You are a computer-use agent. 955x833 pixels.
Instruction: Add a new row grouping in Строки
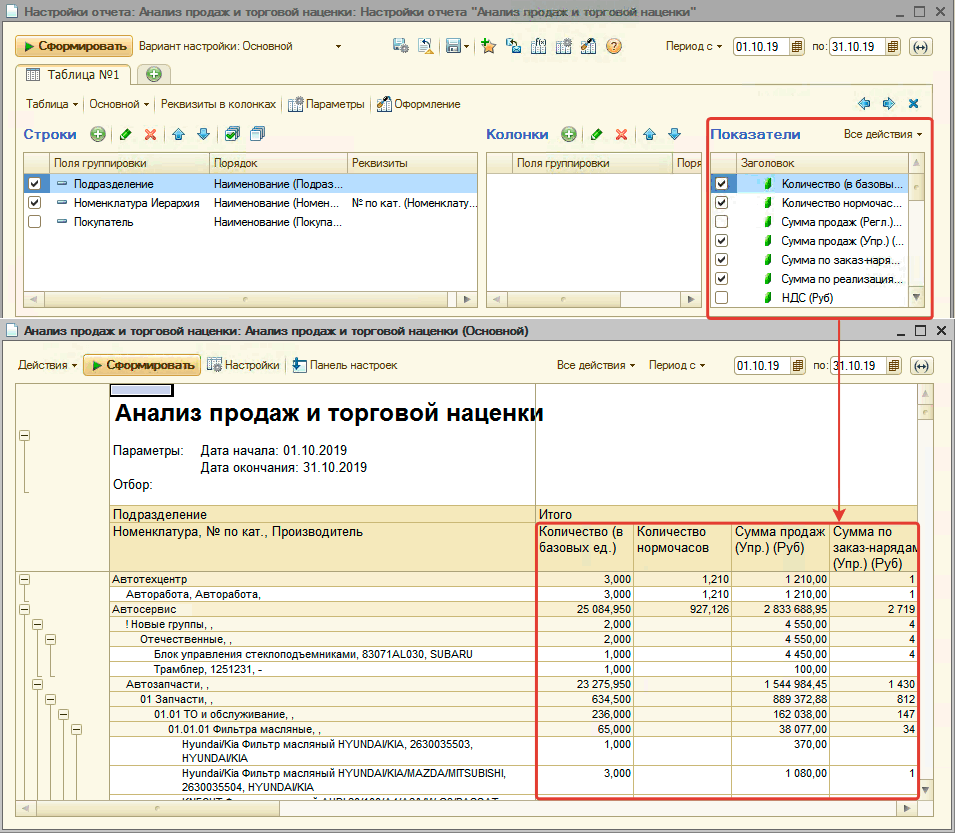click(x=98, y=134)
